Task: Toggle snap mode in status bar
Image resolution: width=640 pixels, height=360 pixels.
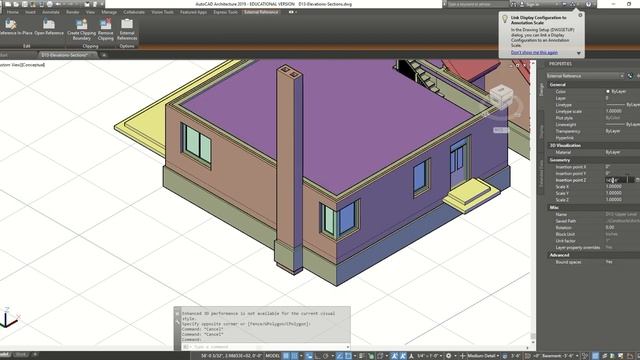Action: 294,356
